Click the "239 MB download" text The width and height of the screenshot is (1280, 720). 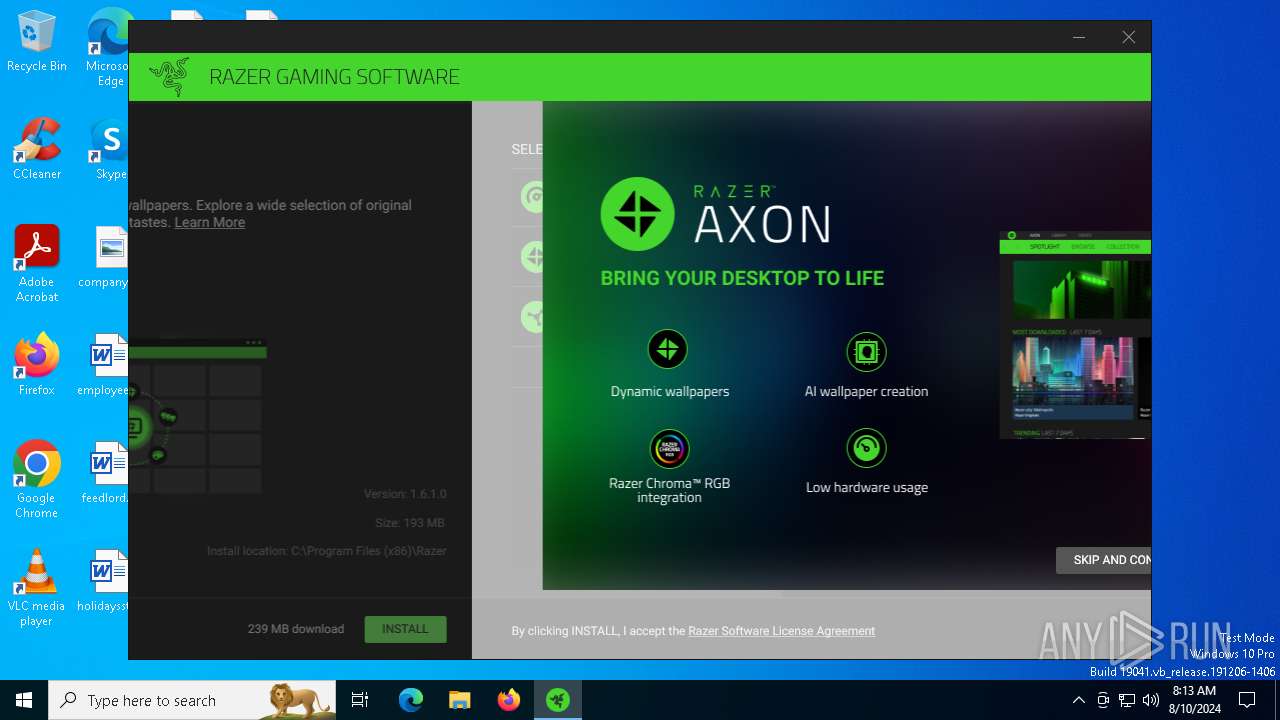click(296, 629)
